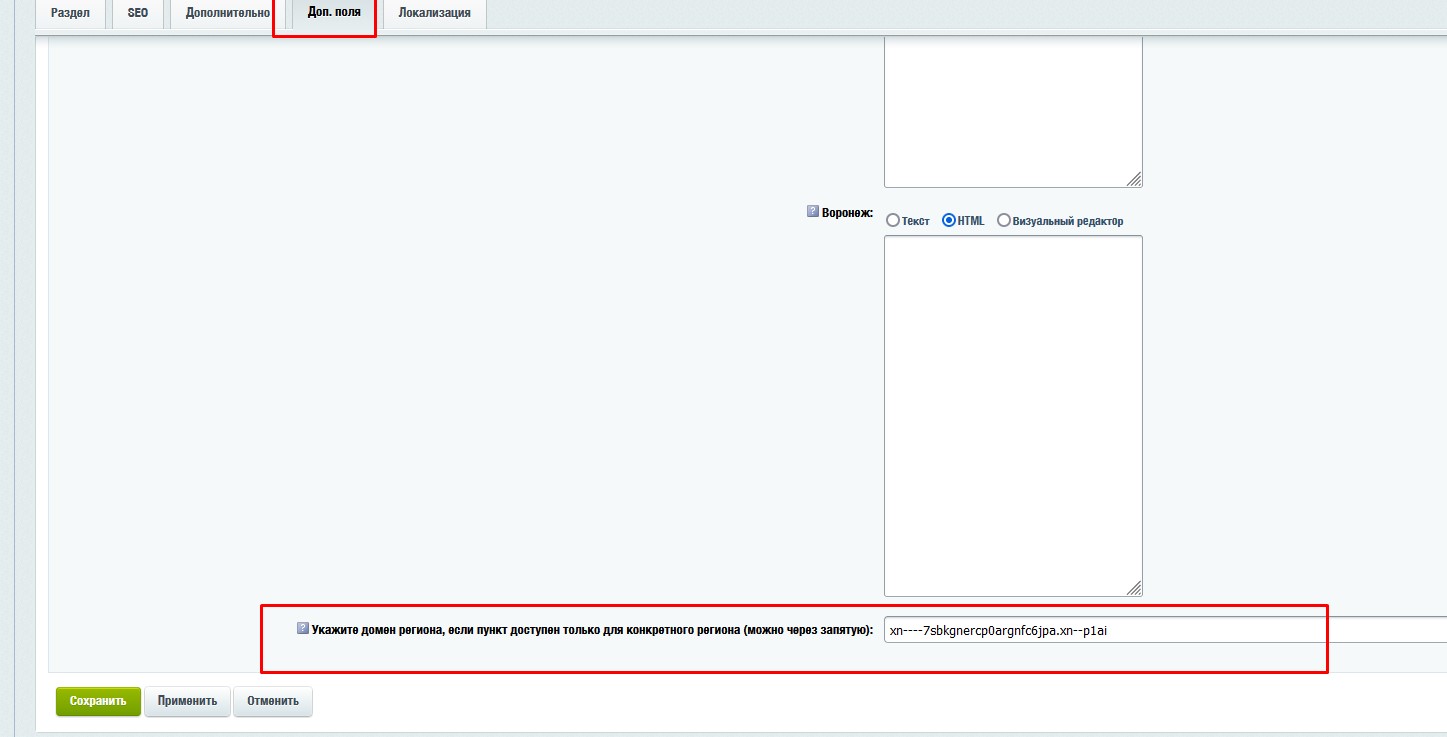The image size is (1447, 737).
Task: Click the Воронеж field label
Action: [847, 213]
